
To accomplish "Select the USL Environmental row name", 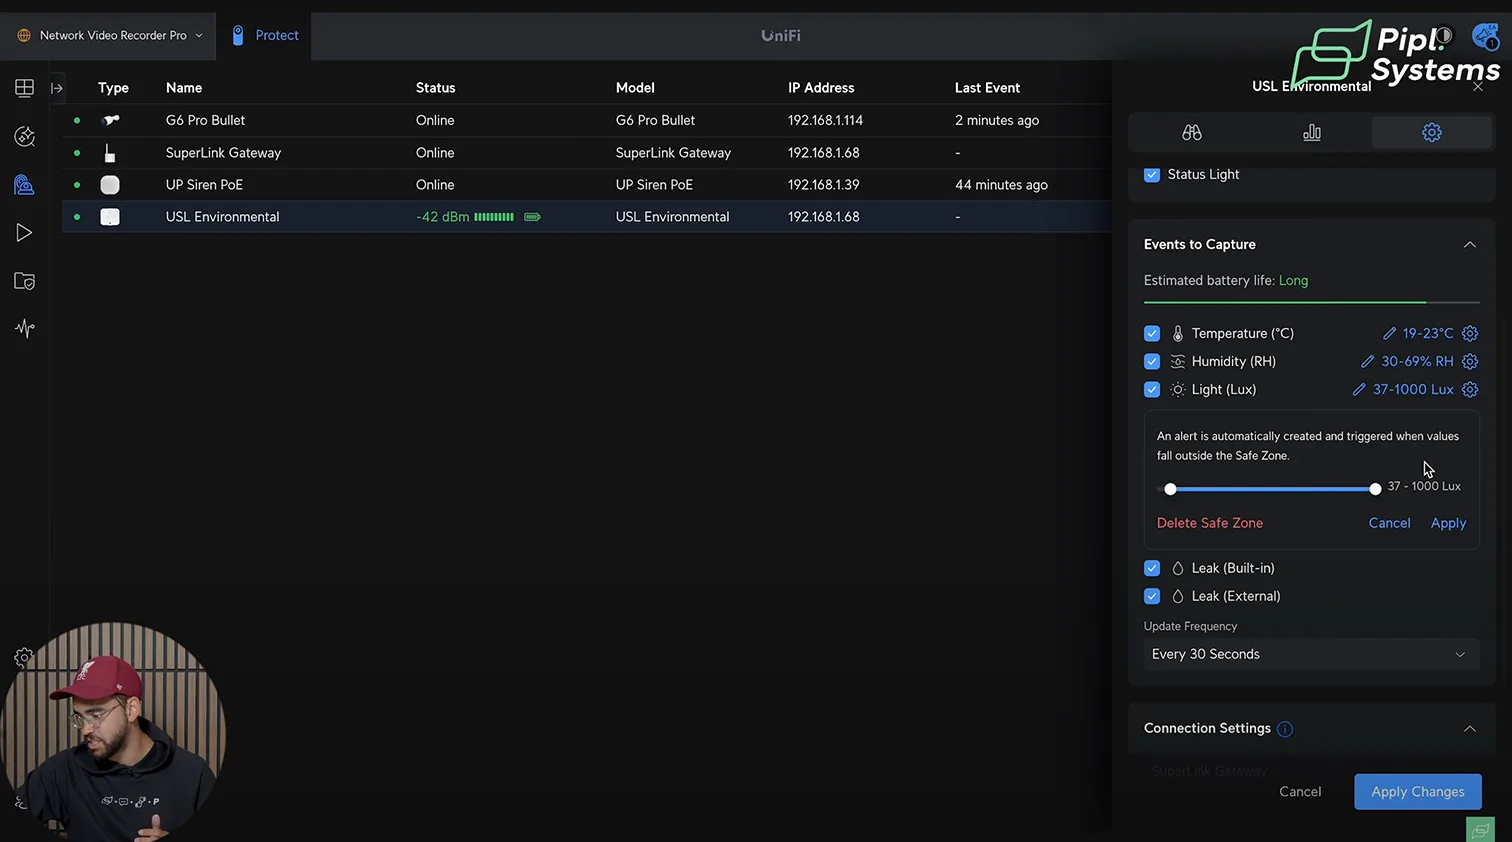I will click(x=222, y=217).
